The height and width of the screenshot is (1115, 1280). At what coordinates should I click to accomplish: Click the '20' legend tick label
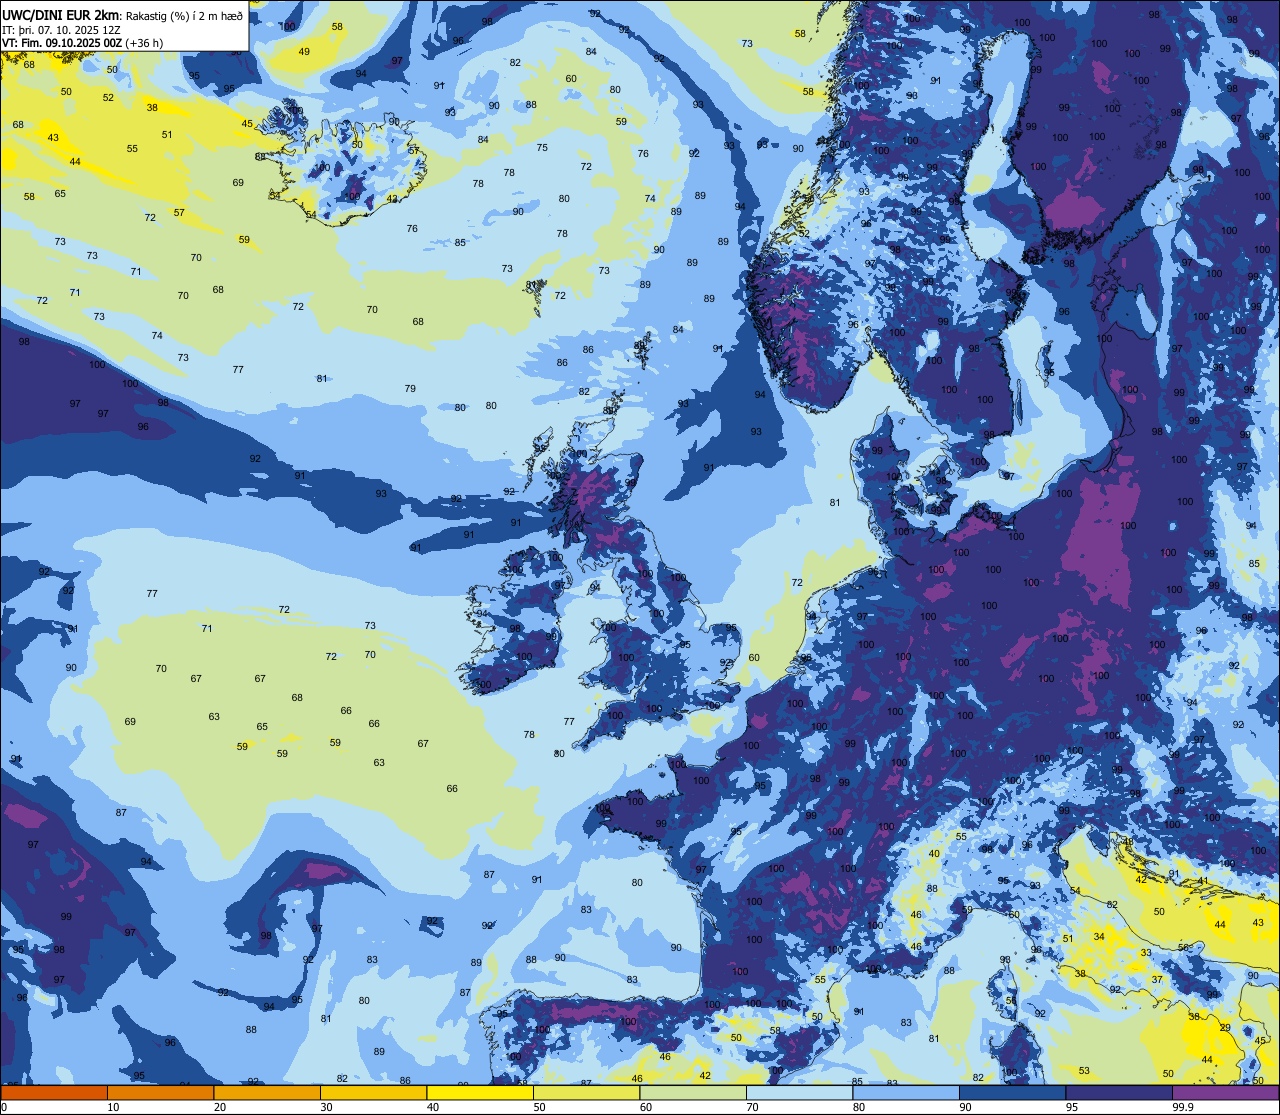click(x=220, y=1107)
